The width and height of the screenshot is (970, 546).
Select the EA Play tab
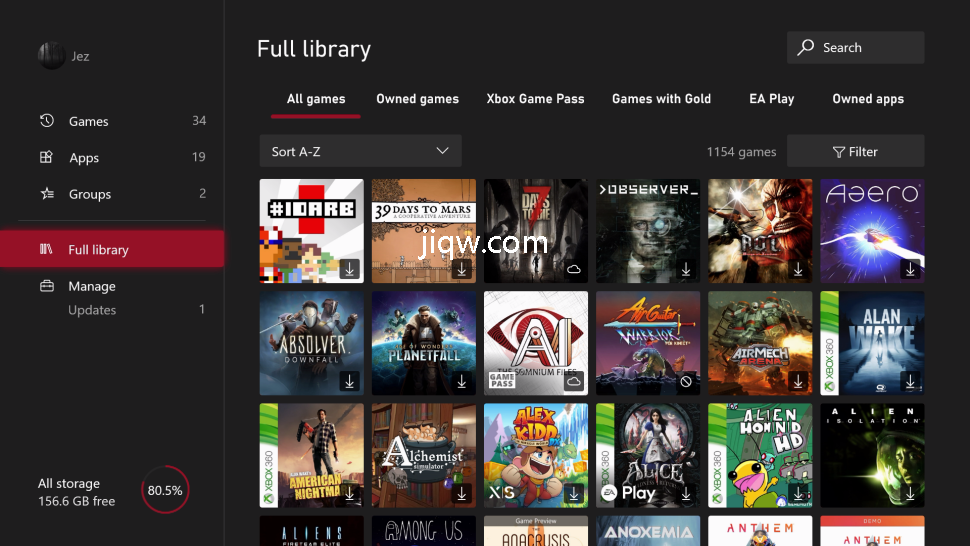(x=771, y=99)
